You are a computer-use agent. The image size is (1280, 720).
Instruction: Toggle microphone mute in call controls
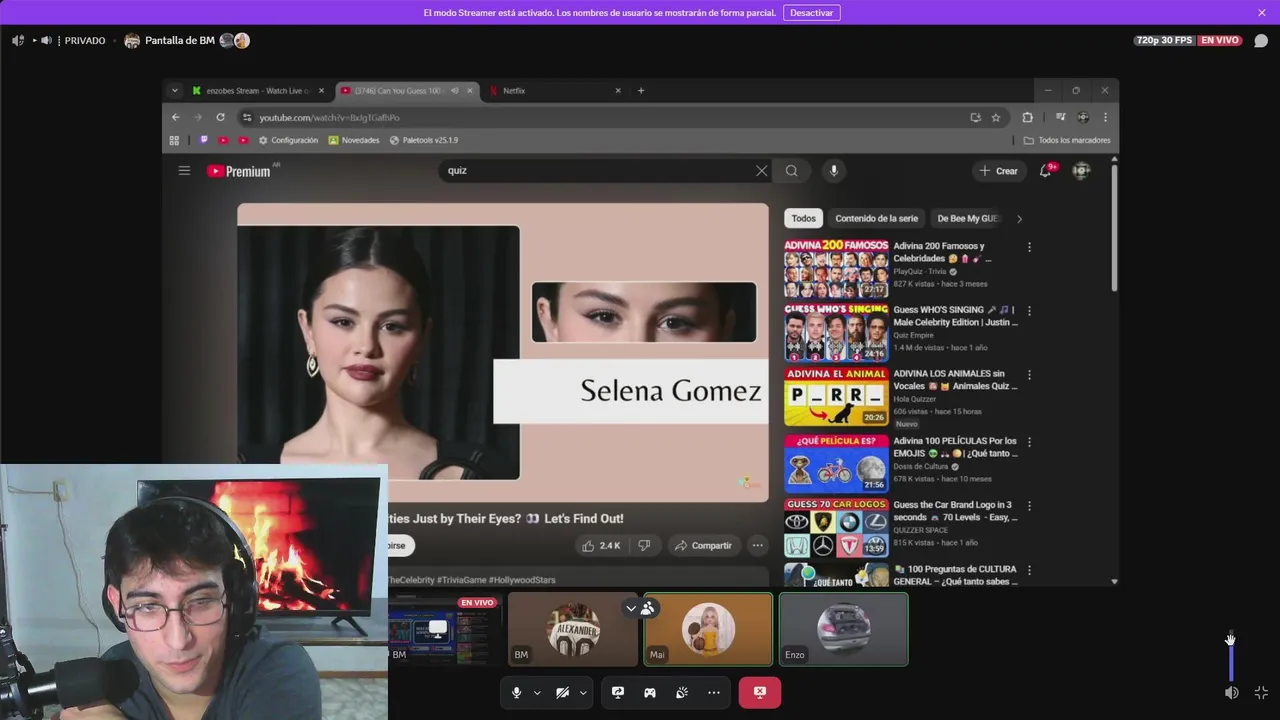pyautogui.click(x=516, y=692)
